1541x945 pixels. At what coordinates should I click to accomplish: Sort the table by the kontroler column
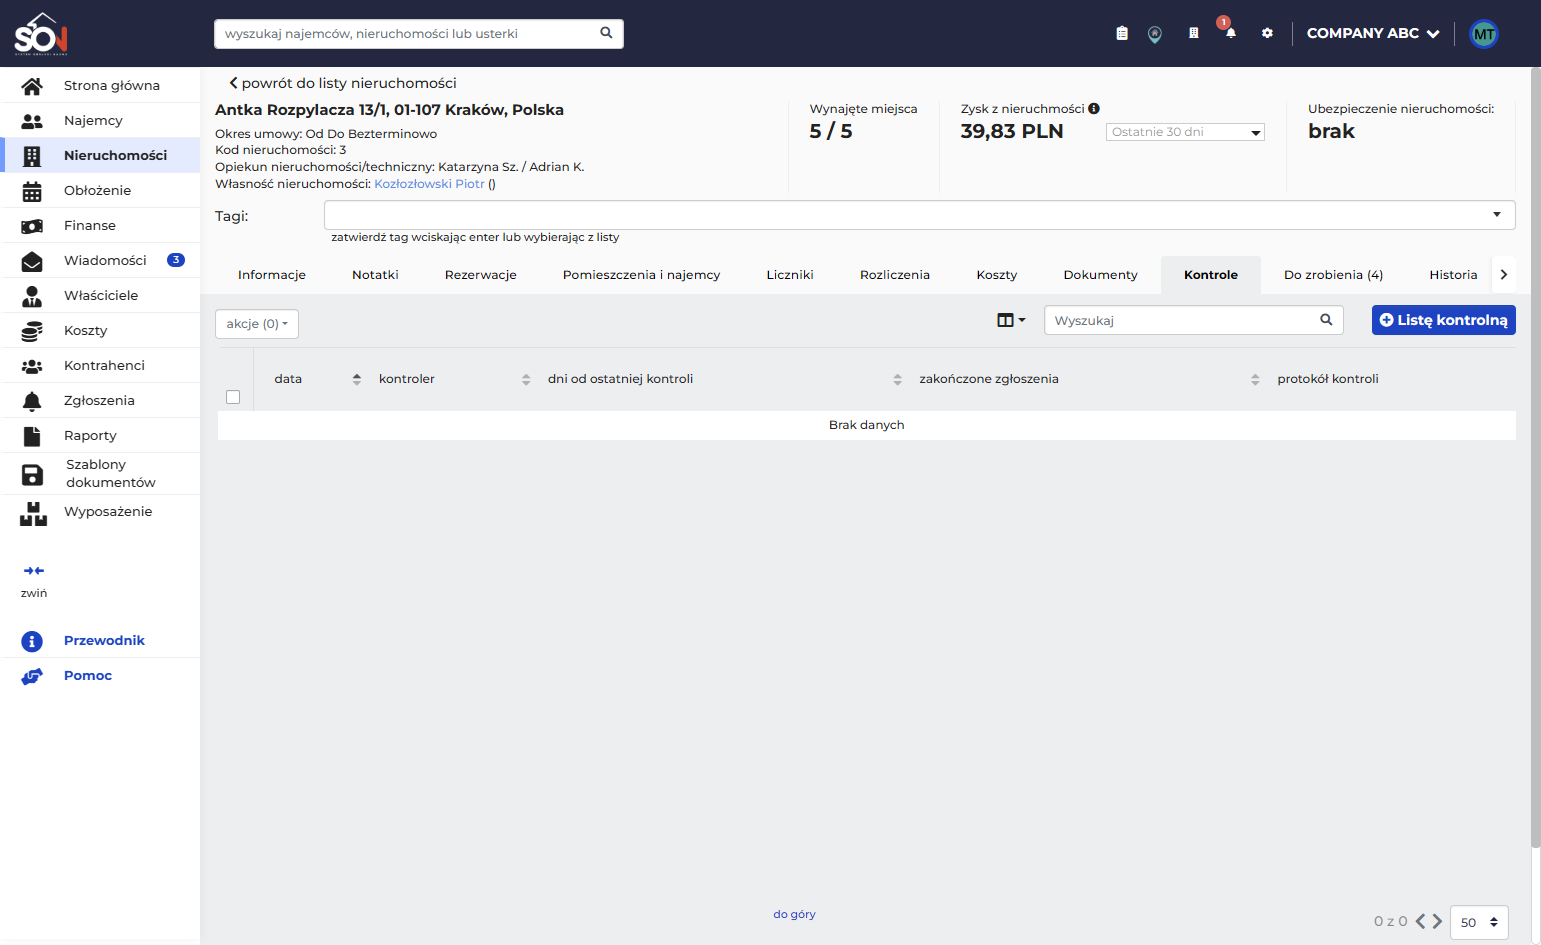click(x=526, y=379)
